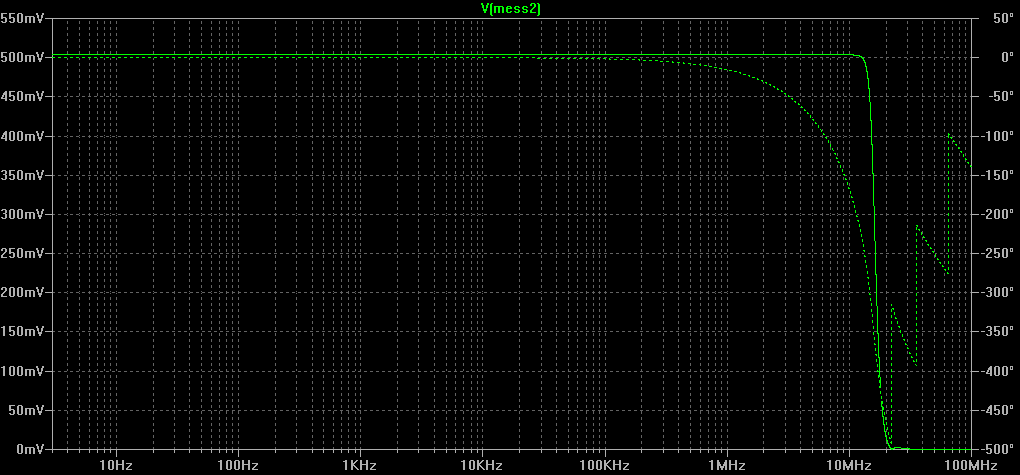Click the 100mV left axis label
Viewport: 1020px width, 475px height.
coord(21,371)
